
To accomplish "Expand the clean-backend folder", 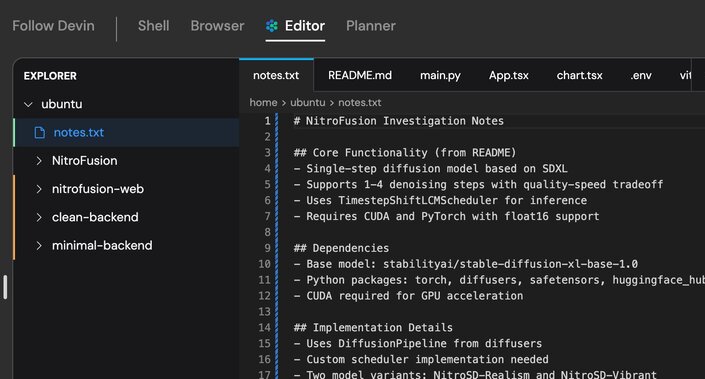I will point(39,218).
